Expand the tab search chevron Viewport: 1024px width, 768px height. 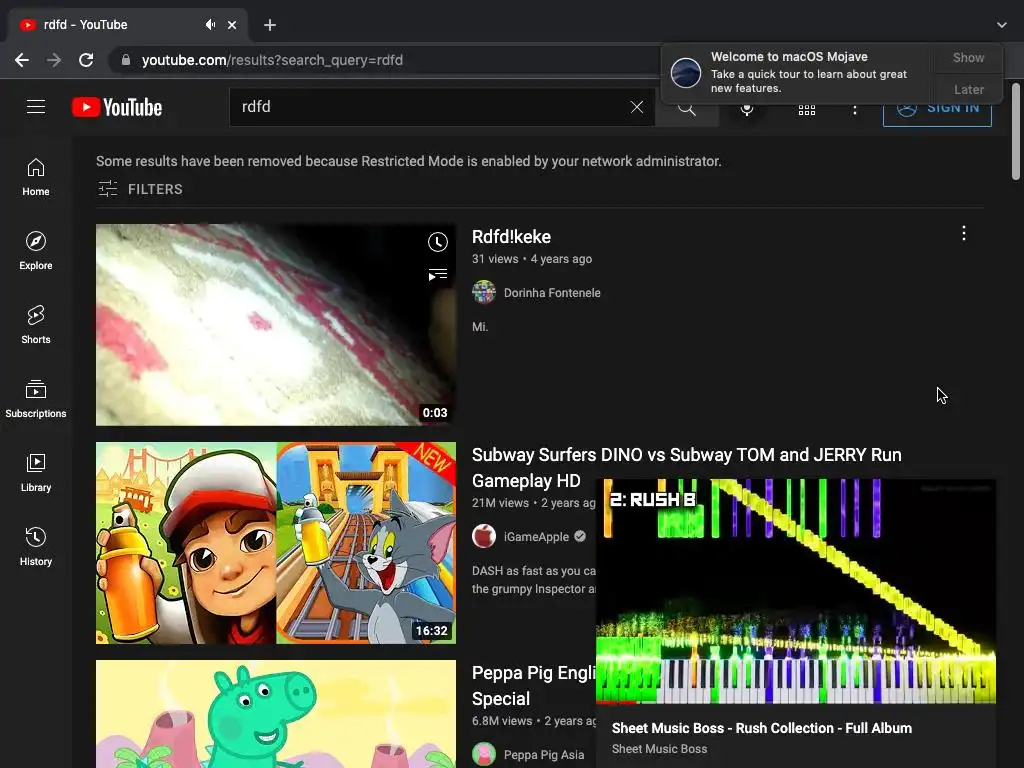pos(1002,25)
